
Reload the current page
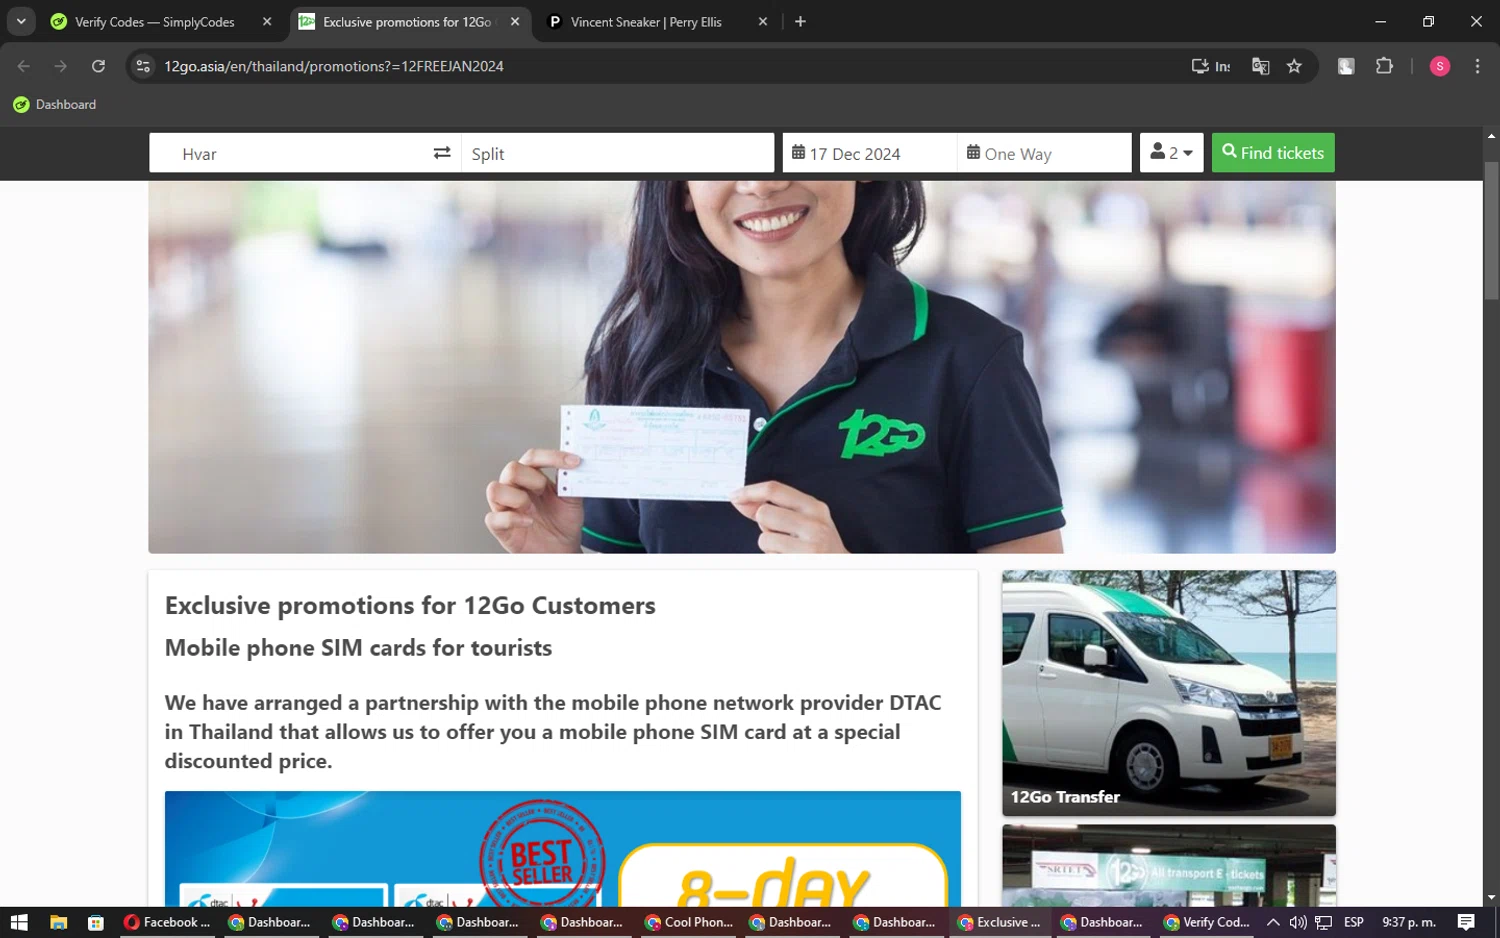(x=98, y=66)
